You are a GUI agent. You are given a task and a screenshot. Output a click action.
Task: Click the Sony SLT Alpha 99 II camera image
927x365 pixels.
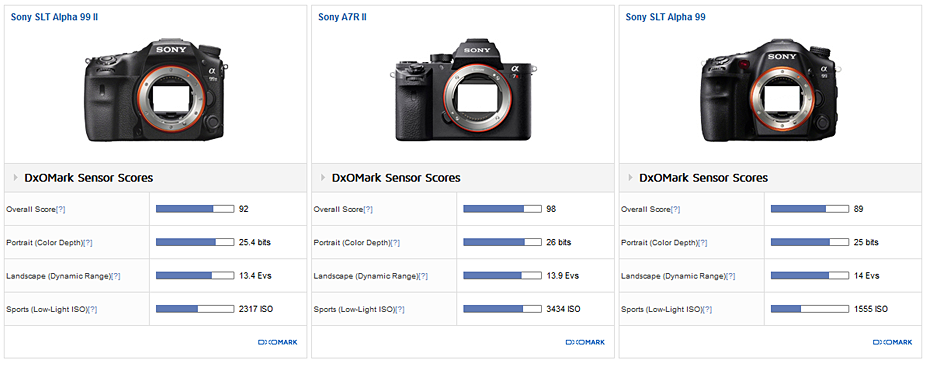(157, 91)
